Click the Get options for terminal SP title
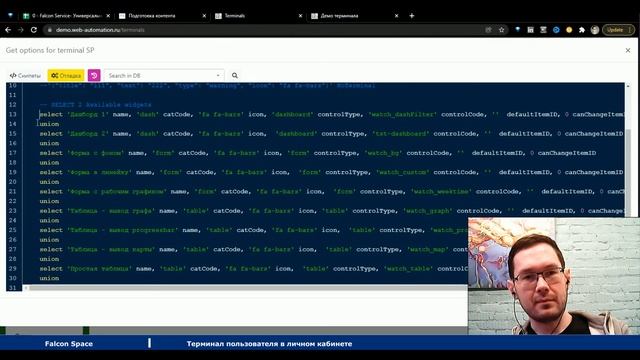This screenshot has height=360, width=640. [x=50, y=50]
